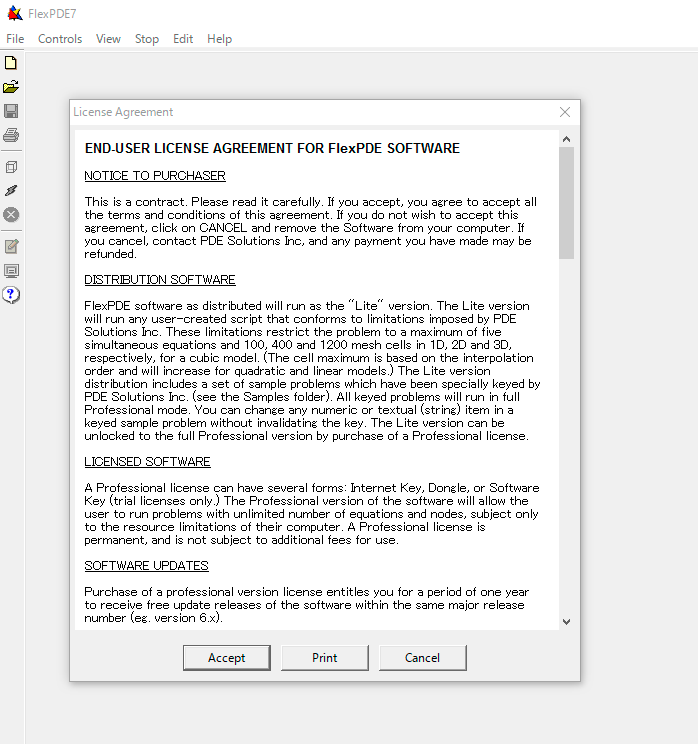Image resolution: width=698 pixels, height=744 pixels.
Task: Click the printer icon in the left toolbar
Action: (12, 135)
